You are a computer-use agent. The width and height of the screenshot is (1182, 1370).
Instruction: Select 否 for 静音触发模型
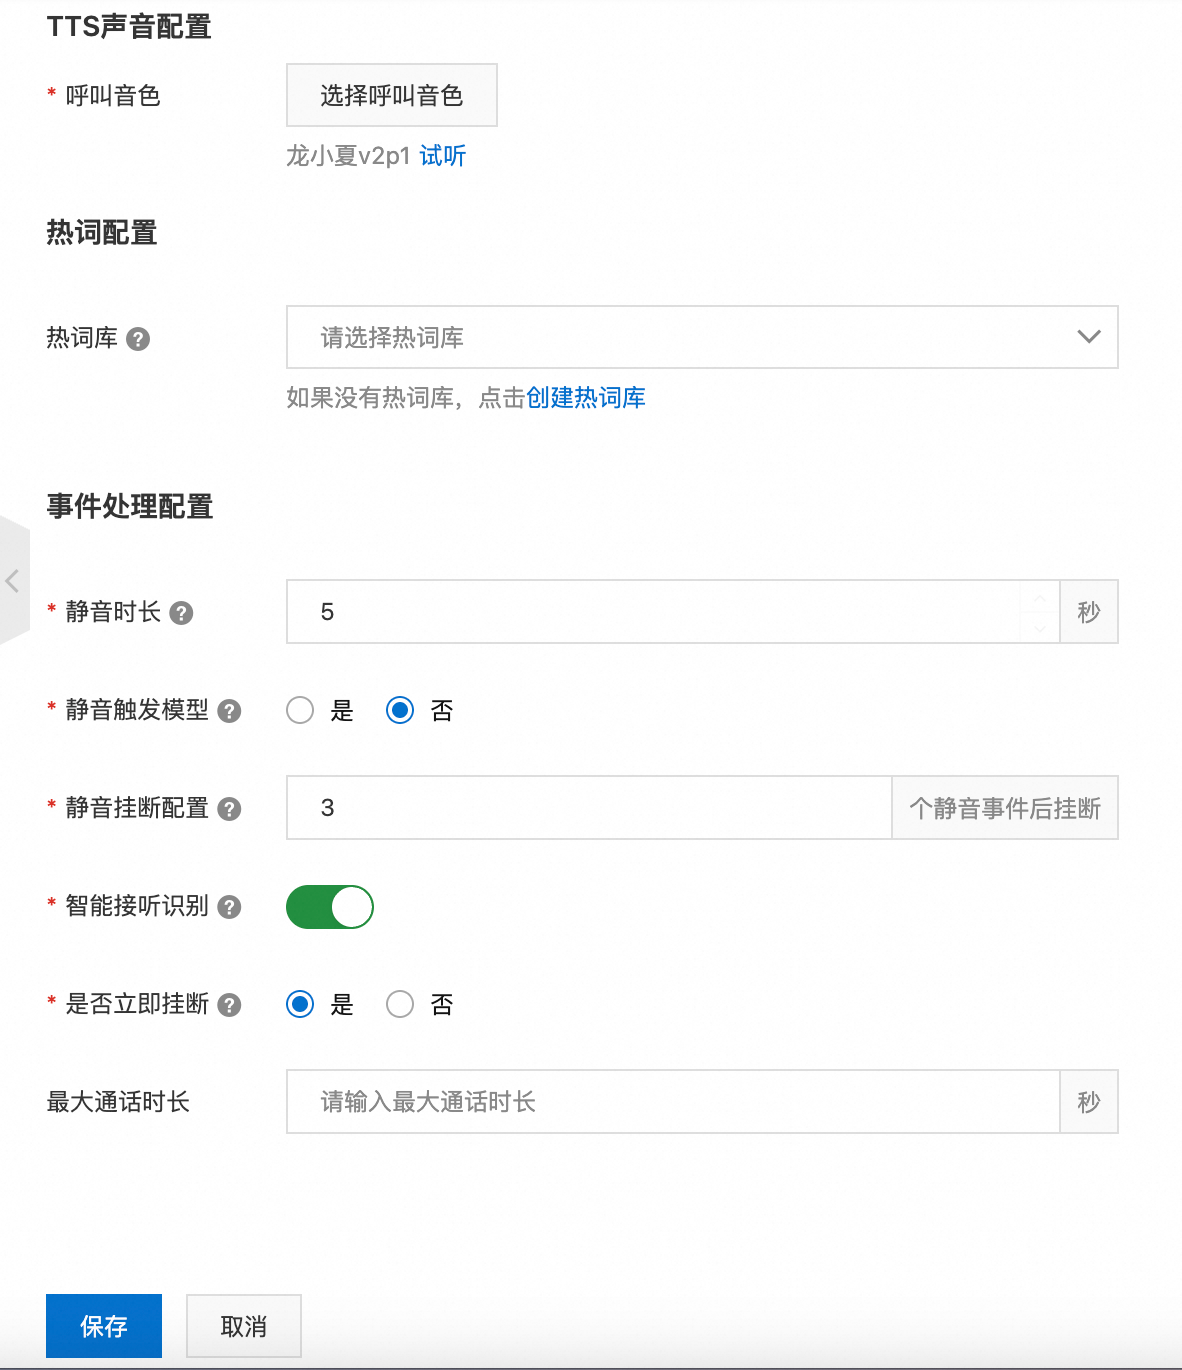(400, 710)
